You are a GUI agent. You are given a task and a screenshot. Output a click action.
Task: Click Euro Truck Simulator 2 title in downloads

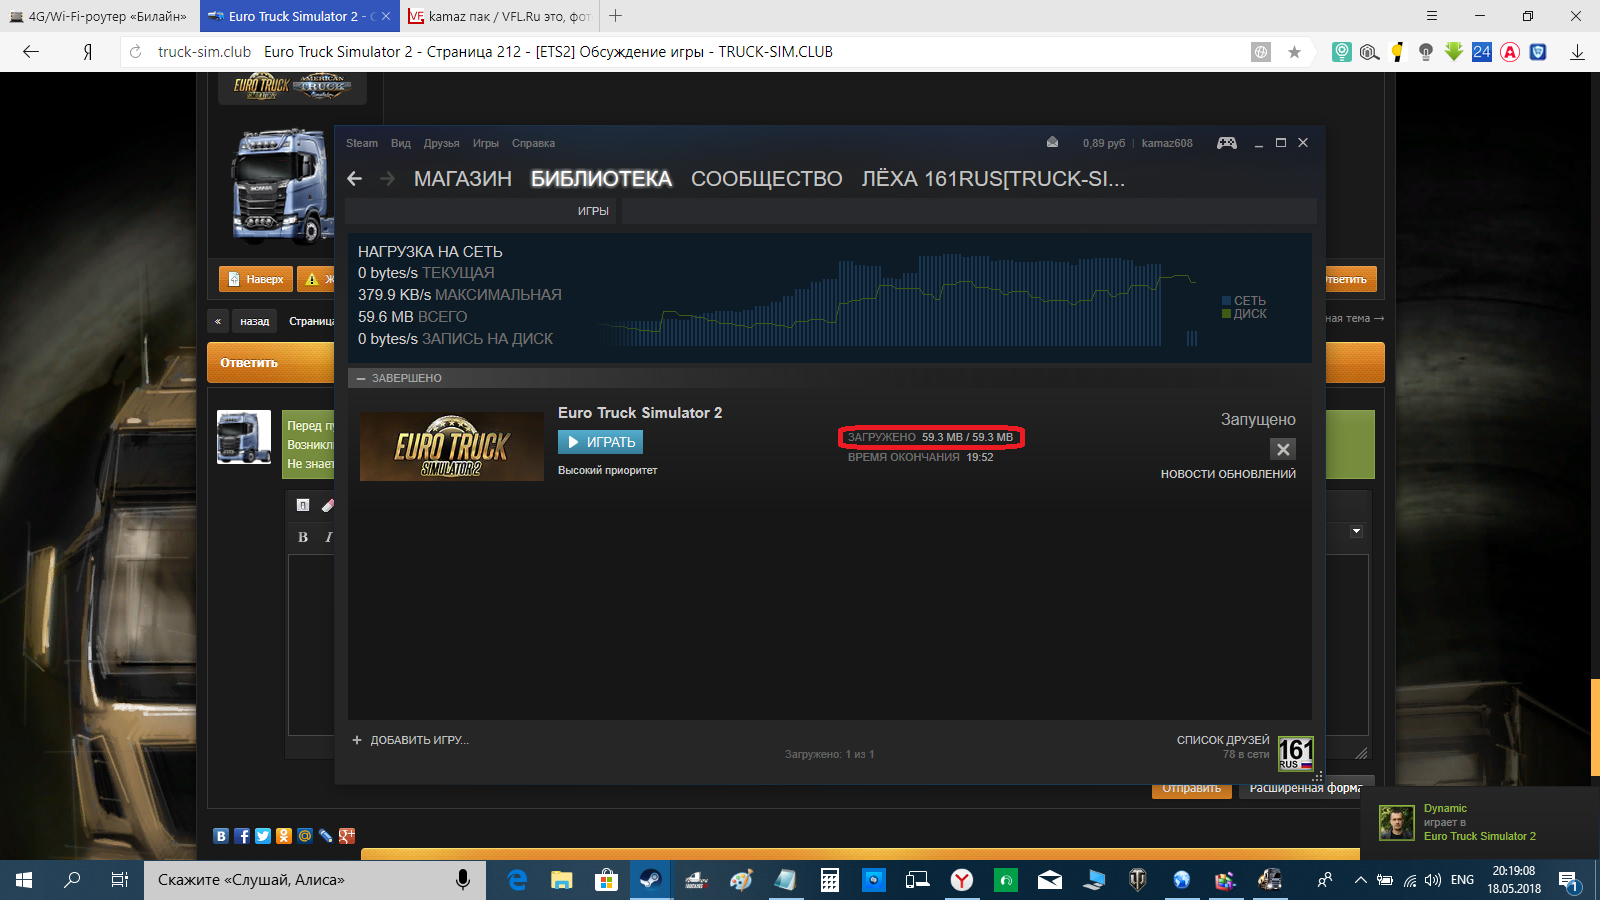click(x=640, y=413)
